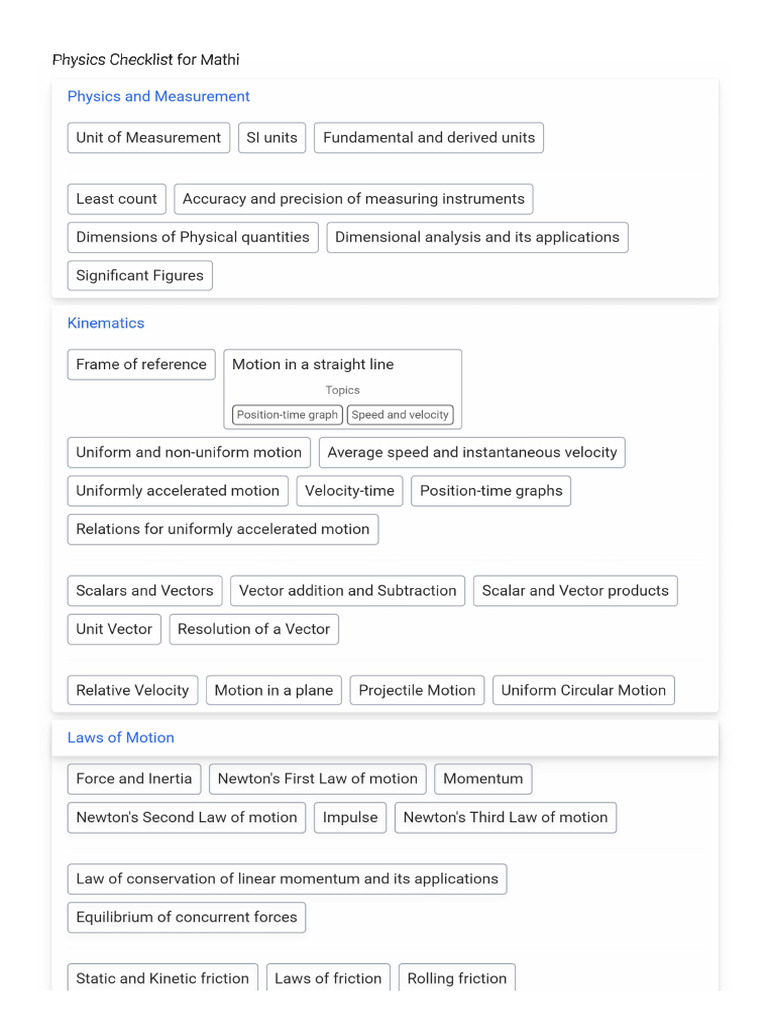768x1024 pixels.
Task: Choose the Frame of reference chip
Action: [x=141, y=365]
